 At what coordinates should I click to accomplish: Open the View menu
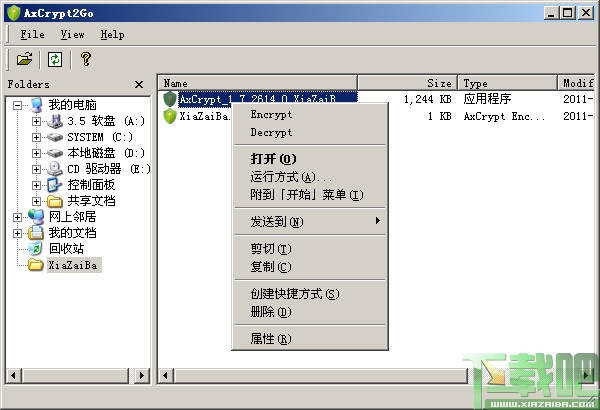point(72,34)
